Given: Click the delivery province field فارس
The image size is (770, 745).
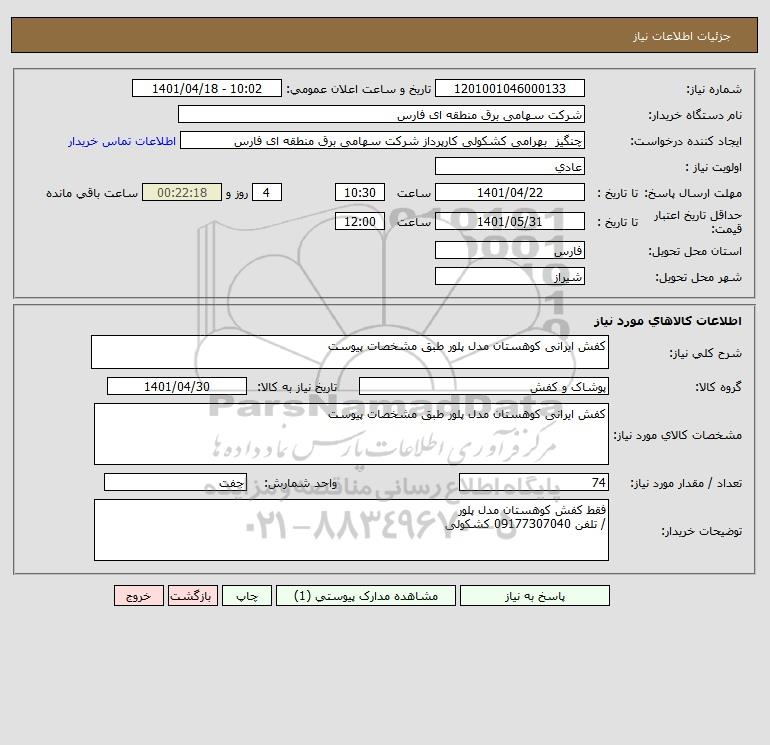Looking at the screenshot, I should click(x=510, y=250).
